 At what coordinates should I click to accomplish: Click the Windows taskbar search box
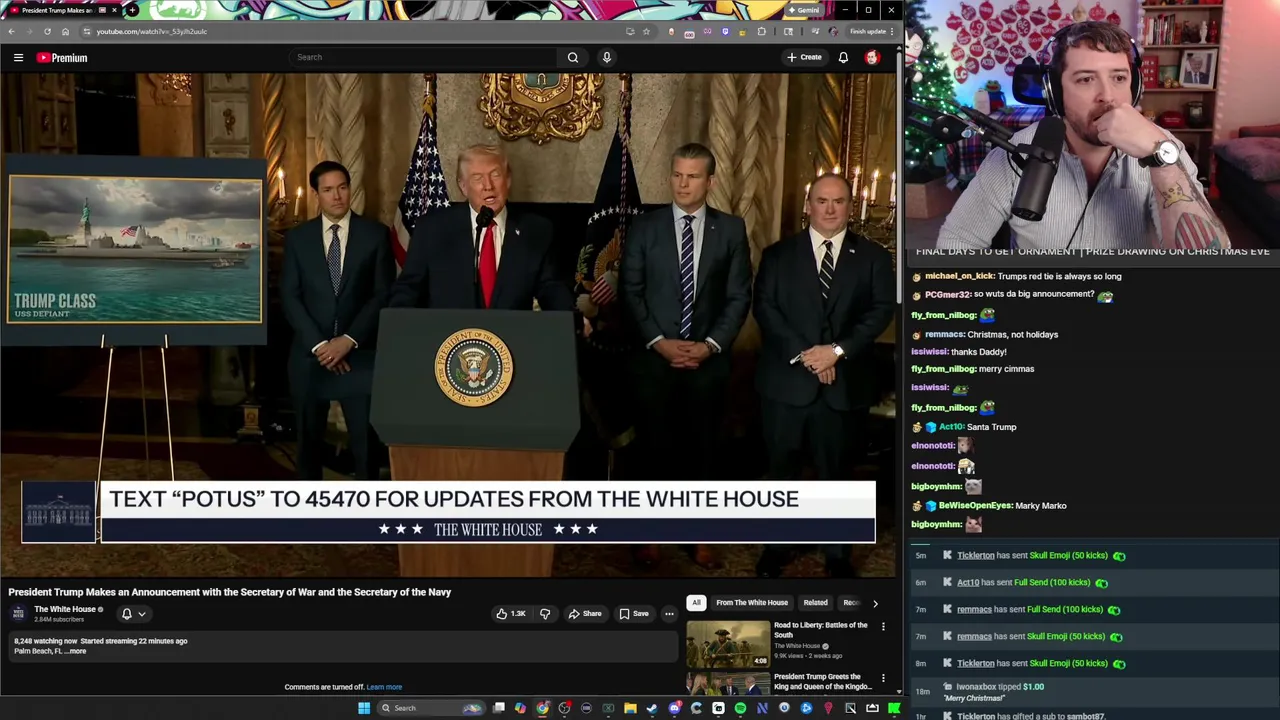tap(432, 708)
